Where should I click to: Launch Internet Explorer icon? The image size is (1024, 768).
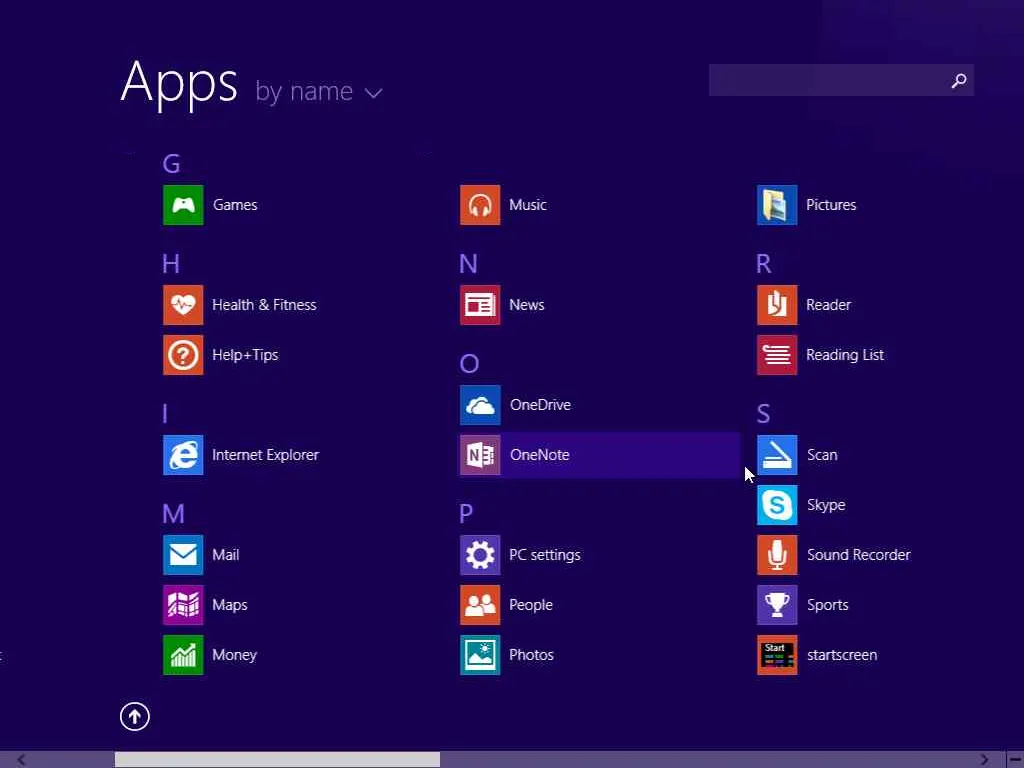183,455
